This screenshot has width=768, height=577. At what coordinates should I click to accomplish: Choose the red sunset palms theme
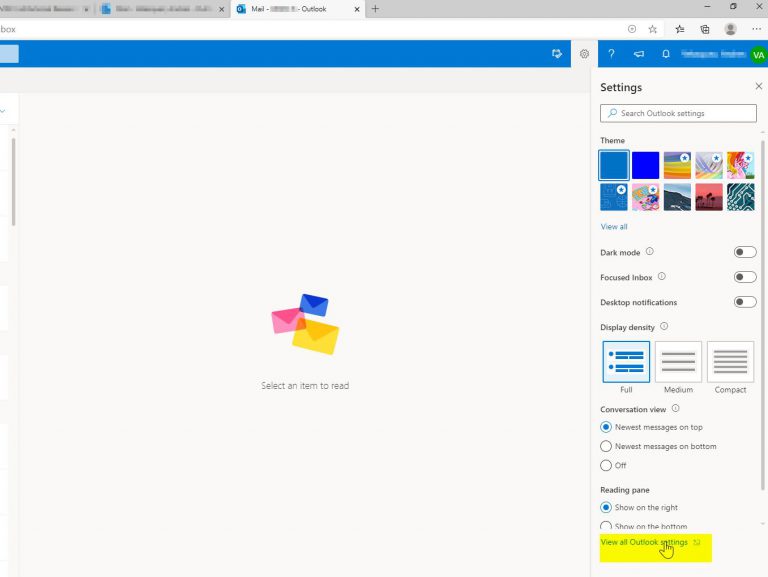click(709, 197)
